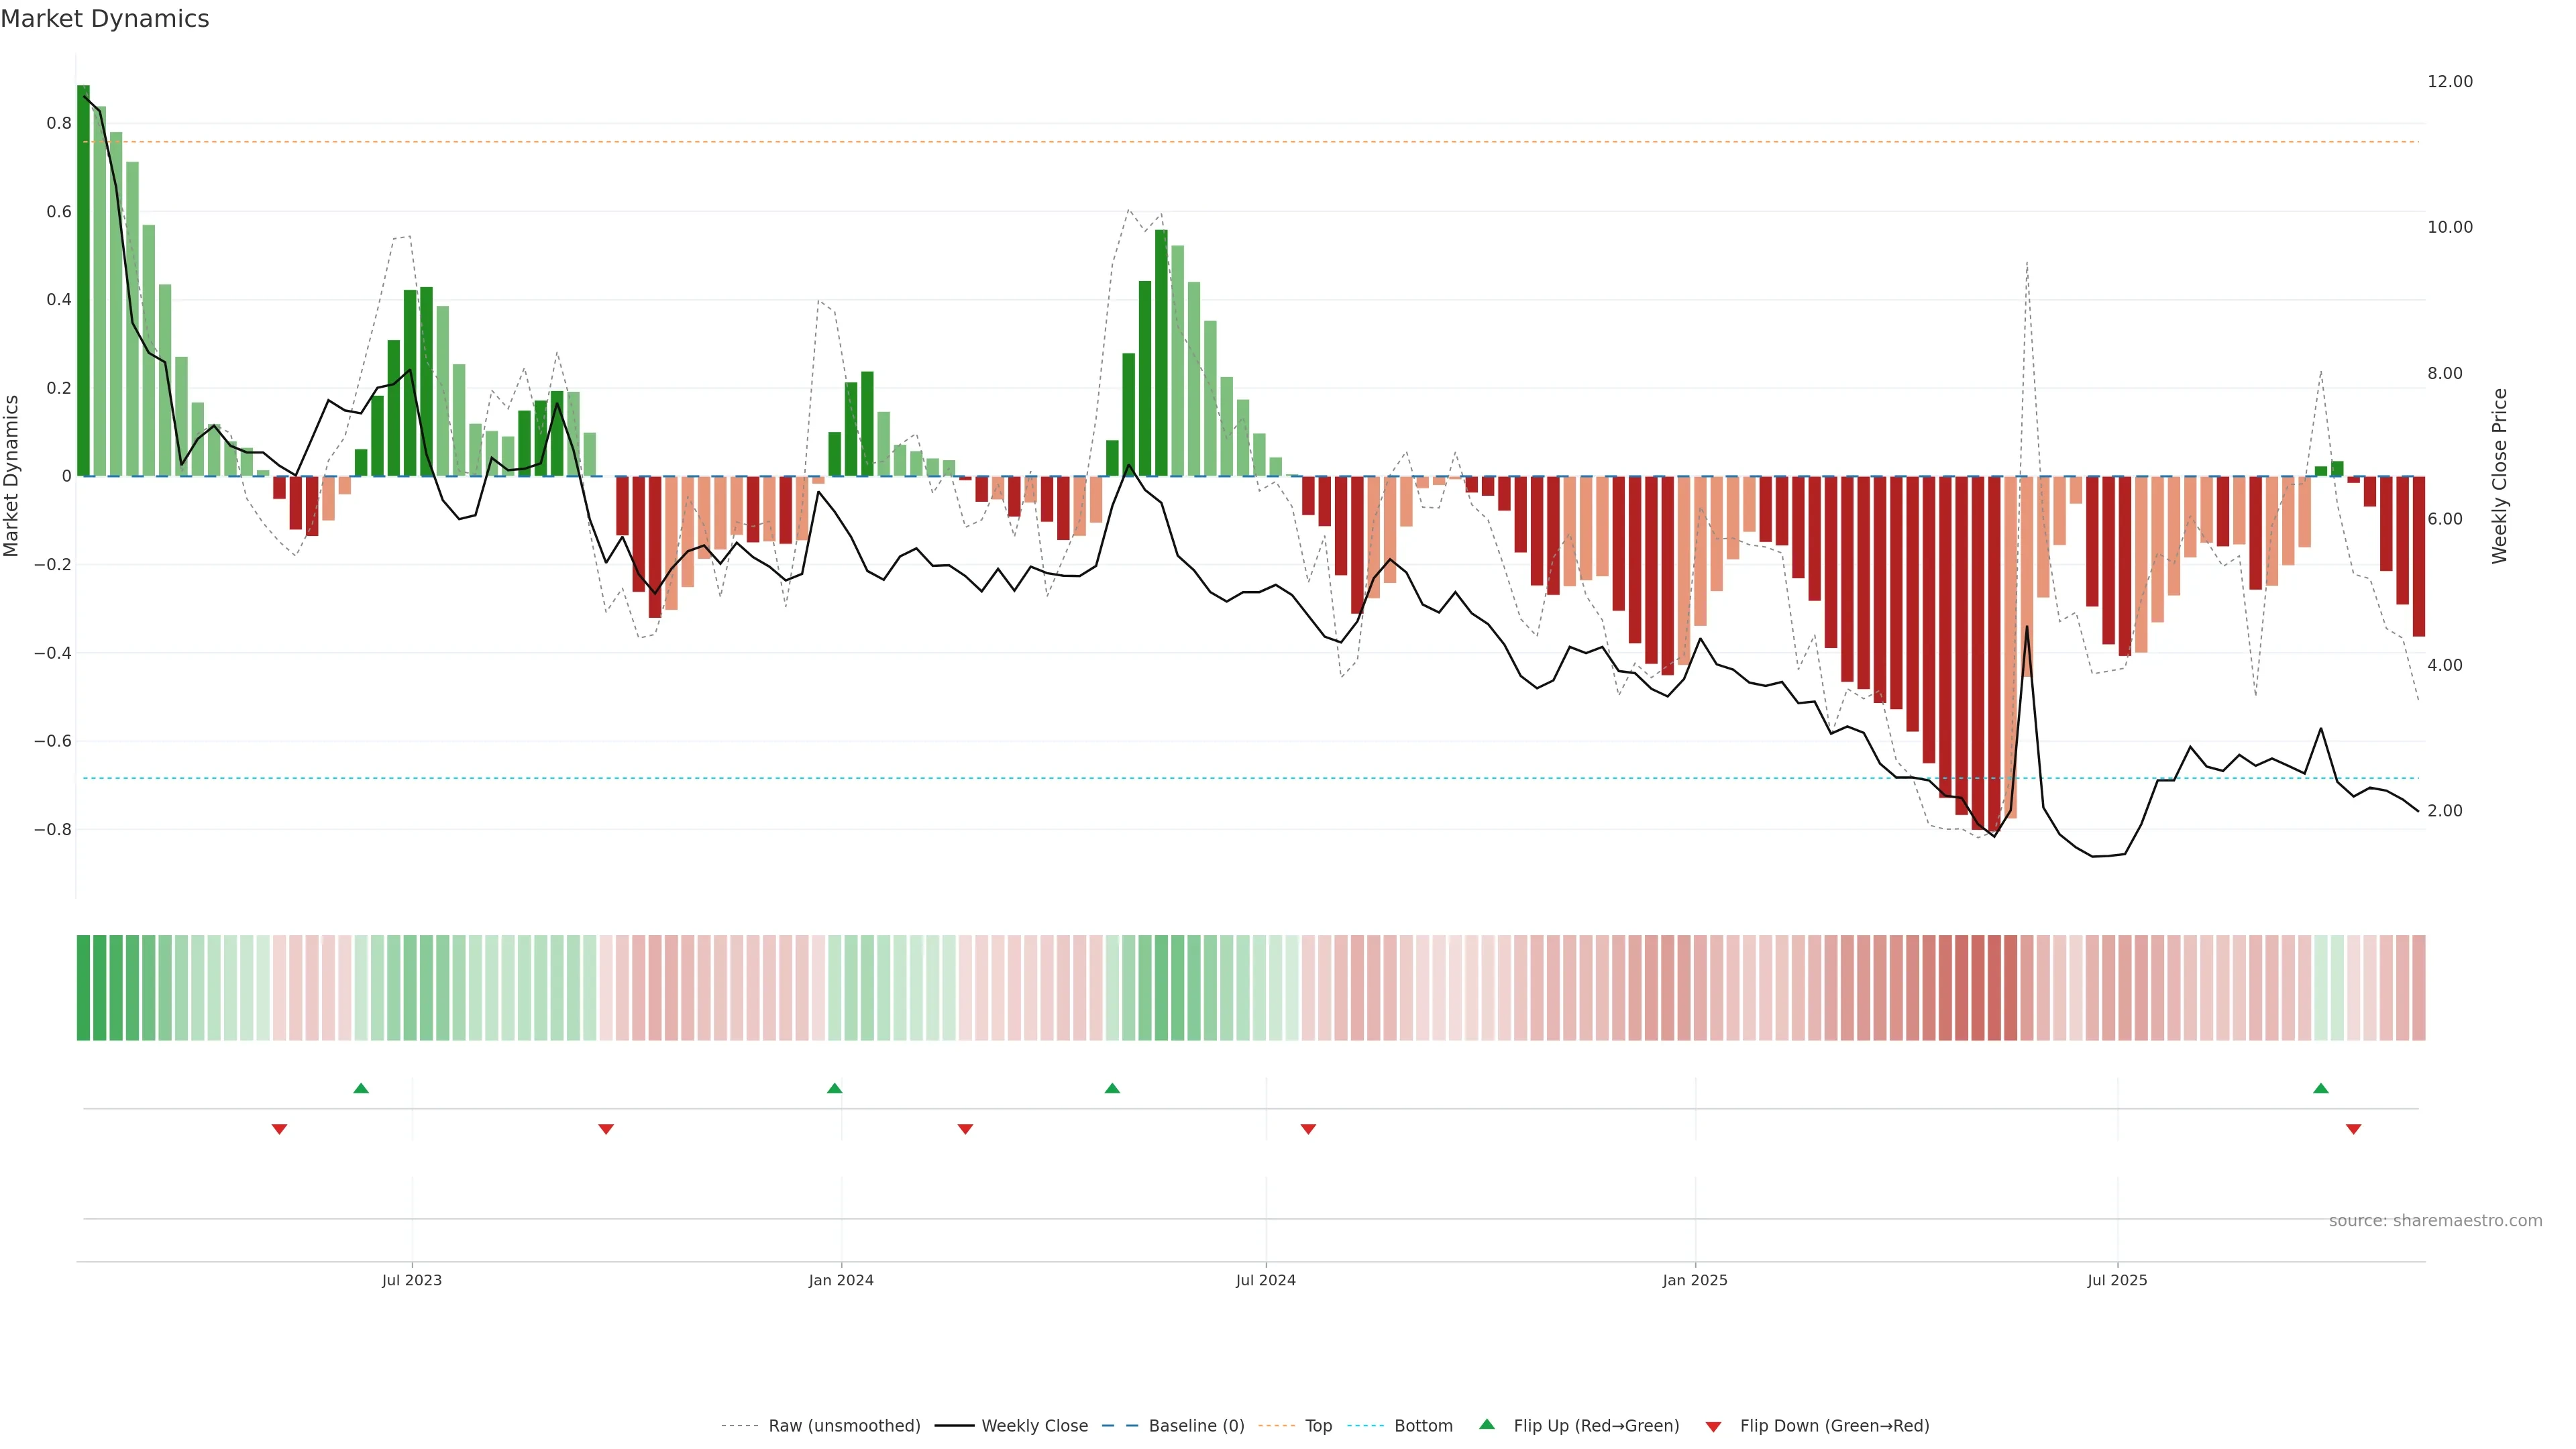Image resolution: width=2576 pixels, height=1449 pixels.
Task: Click the last green flip-up triangle in late 2025
Action: pos(2320,1088)
